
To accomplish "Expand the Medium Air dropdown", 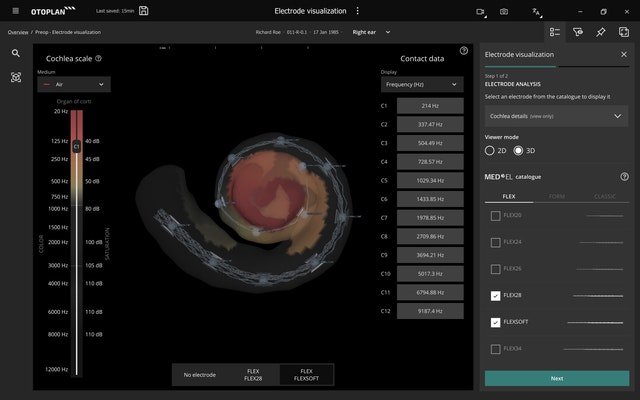I will tap(74, 85).
